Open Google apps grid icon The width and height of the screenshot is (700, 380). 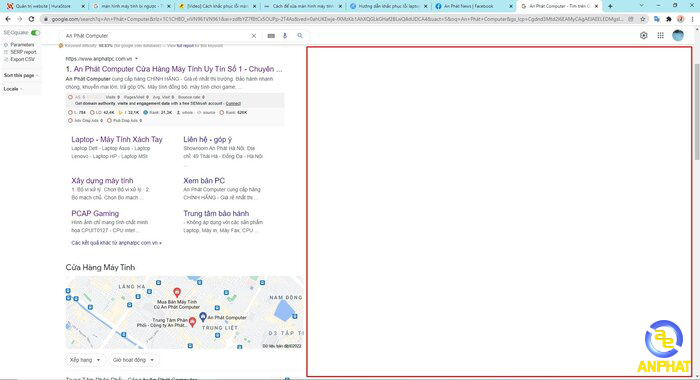coord(660,35)
